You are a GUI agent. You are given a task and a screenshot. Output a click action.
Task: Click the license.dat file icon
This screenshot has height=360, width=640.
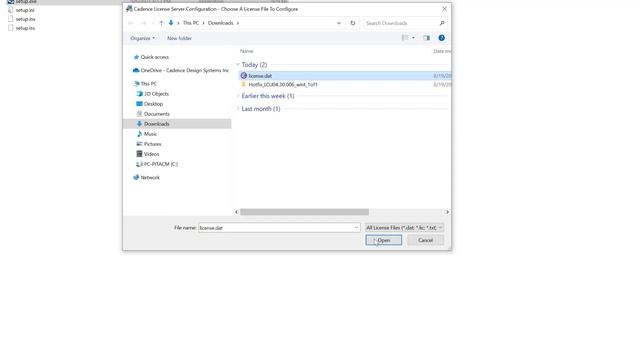[x=244, y=76]
